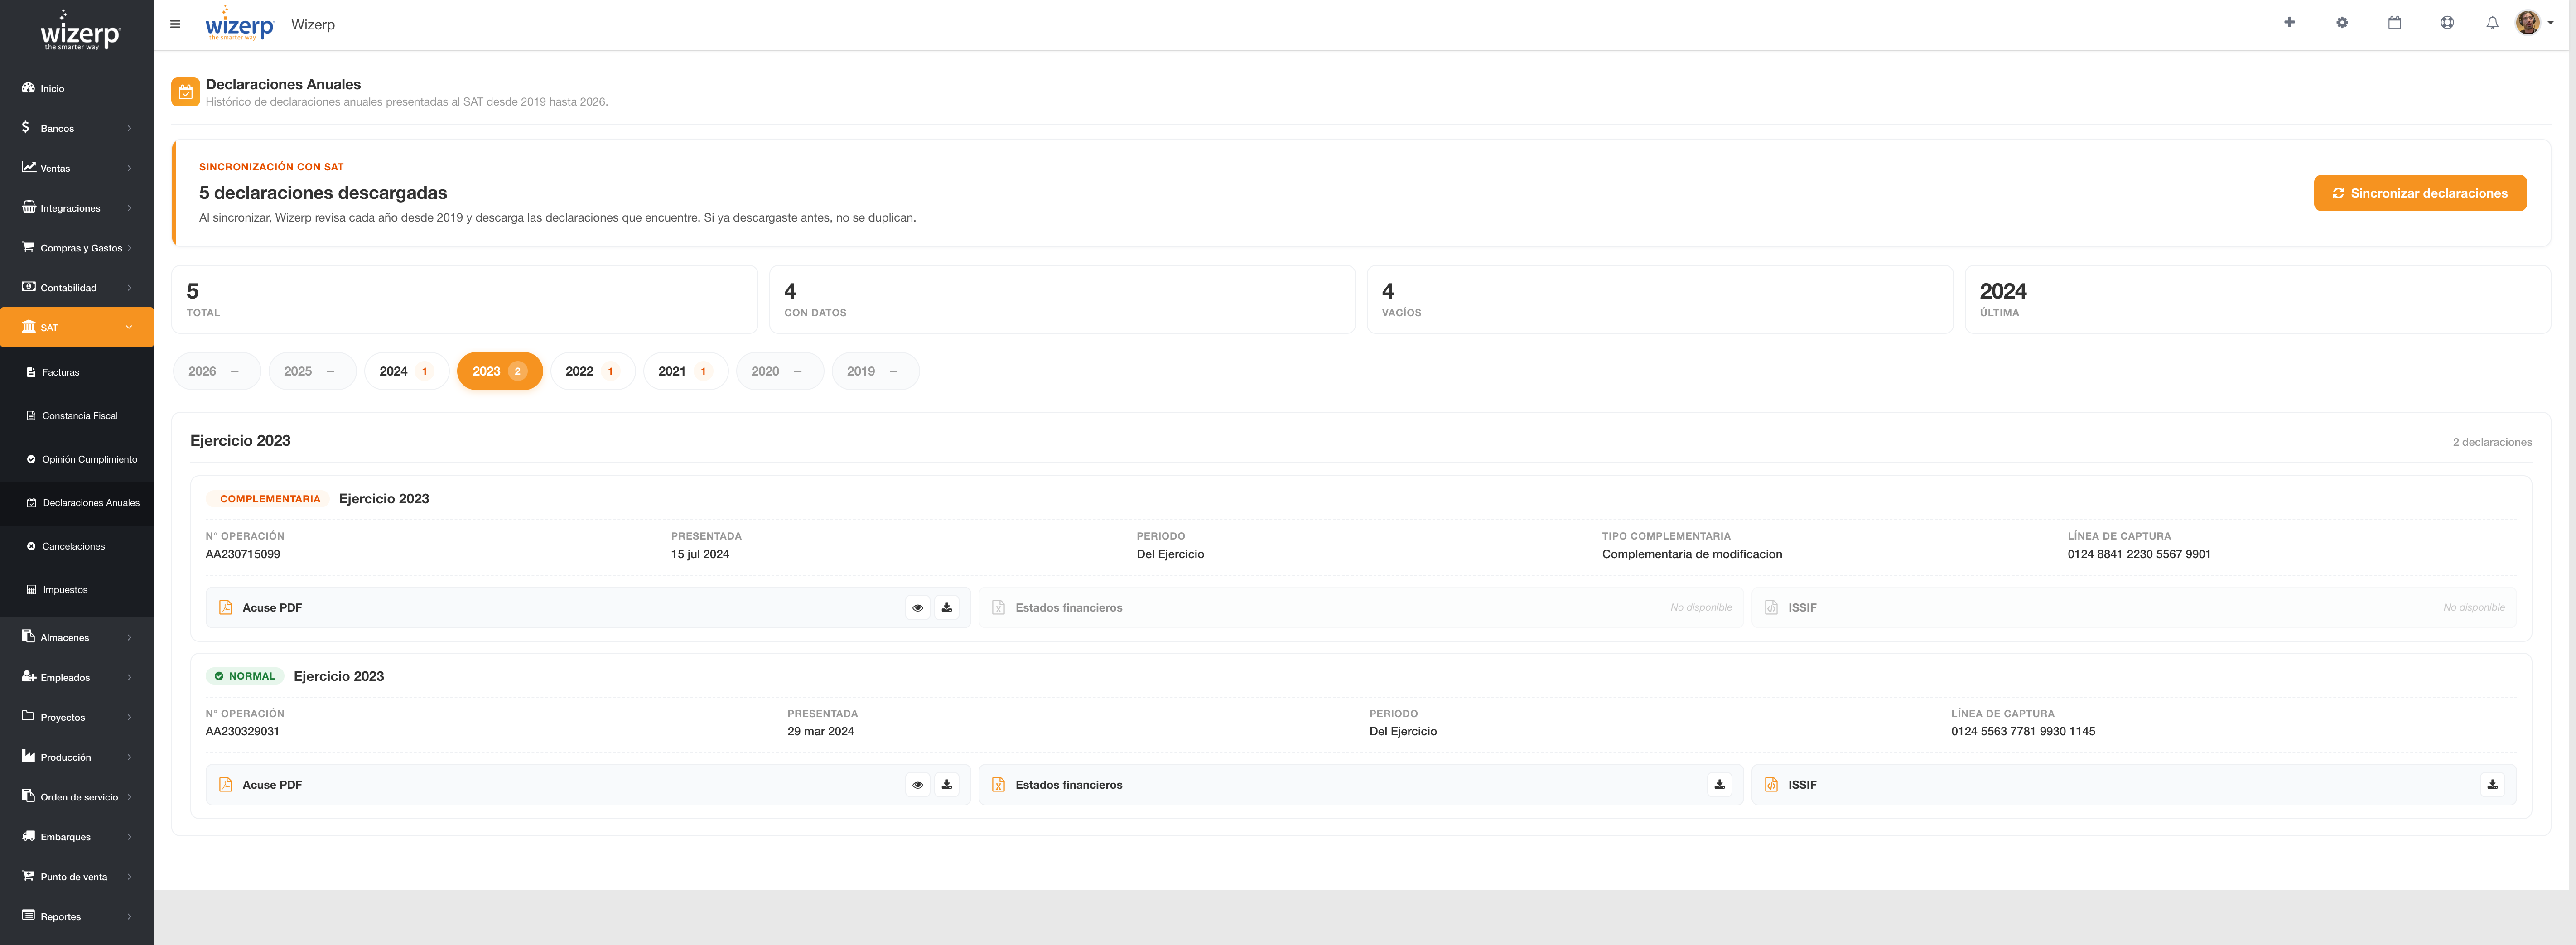
Task: Open notifications bell
Action: pyautogui.click(x=2492, y=22)
